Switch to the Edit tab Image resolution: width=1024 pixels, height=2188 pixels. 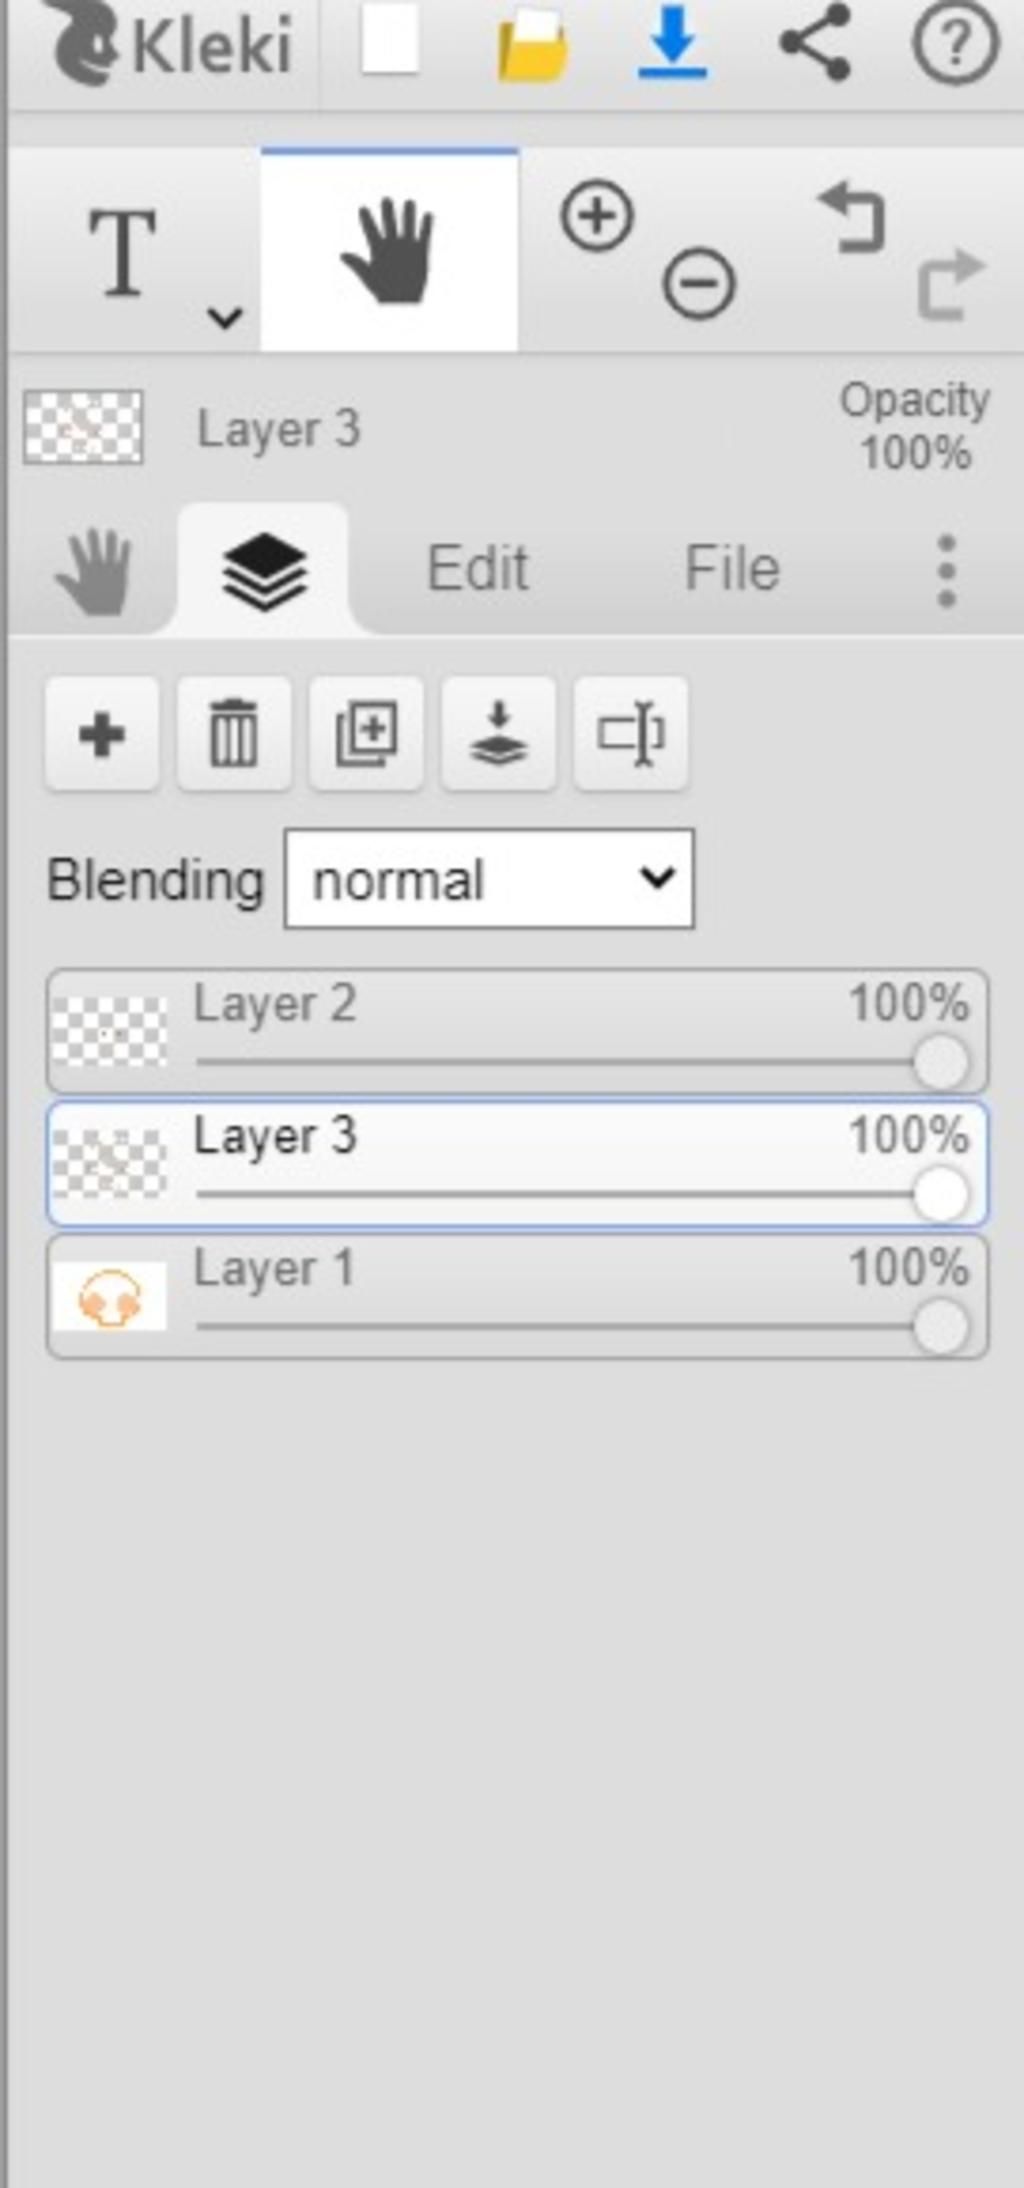(478, 569)
